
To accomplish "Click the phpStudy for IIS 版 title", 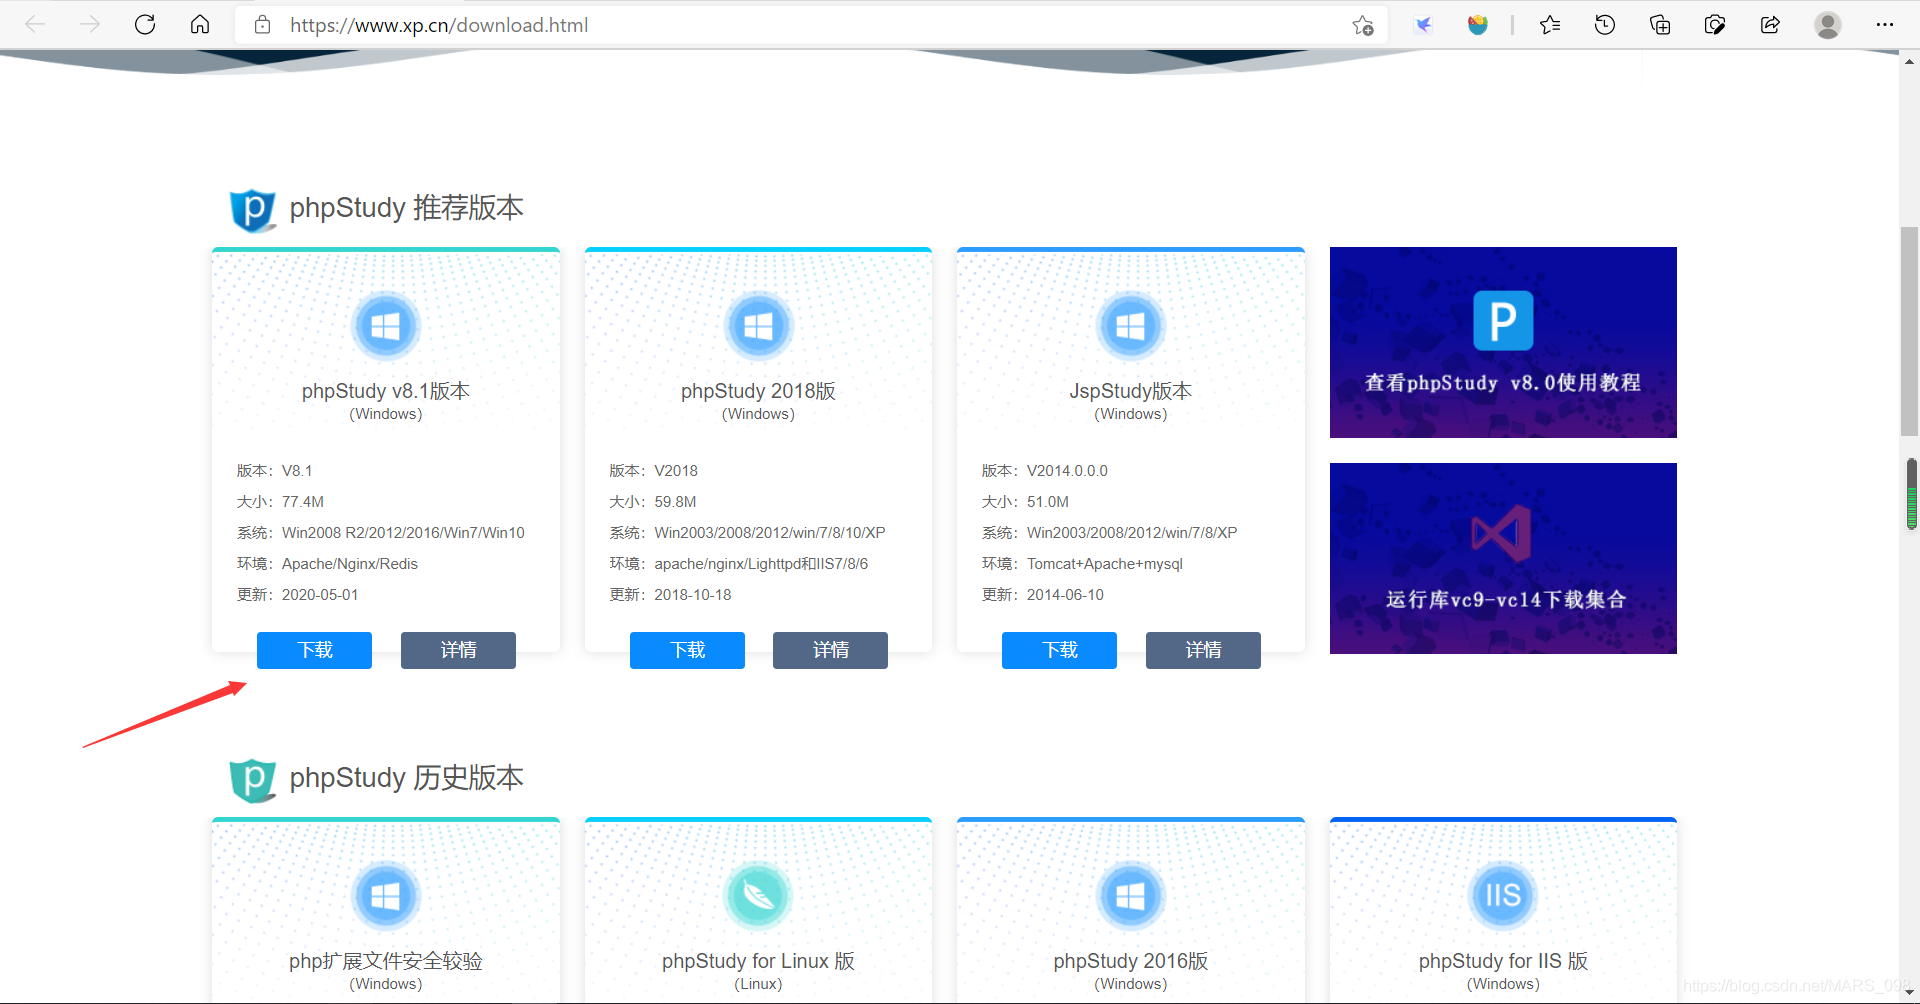I will [1503, 961].
